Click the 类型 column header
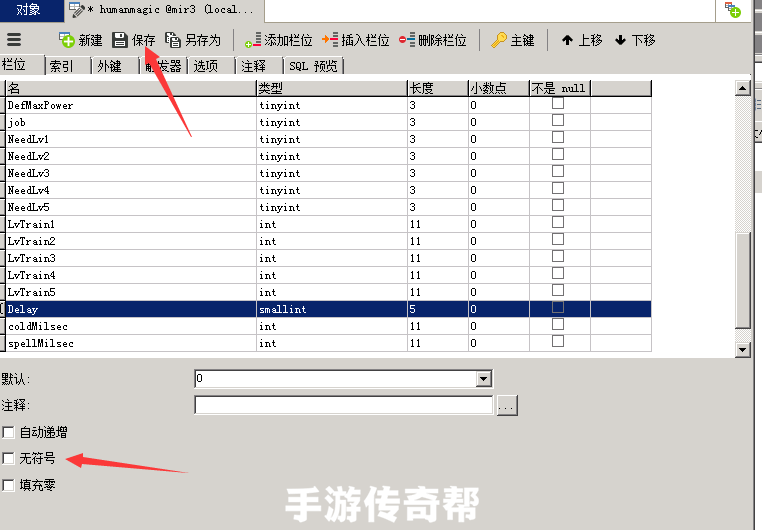 [x=332, y=88]
